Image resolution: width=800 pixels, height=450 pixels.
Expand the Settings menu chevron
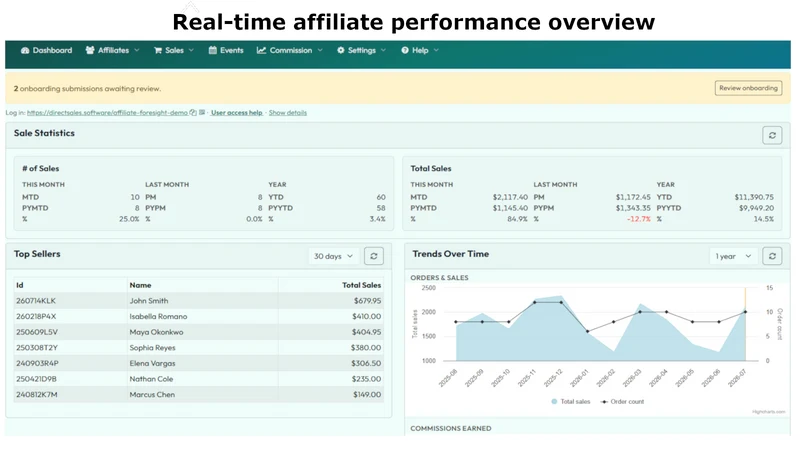(x=383, y=51)
